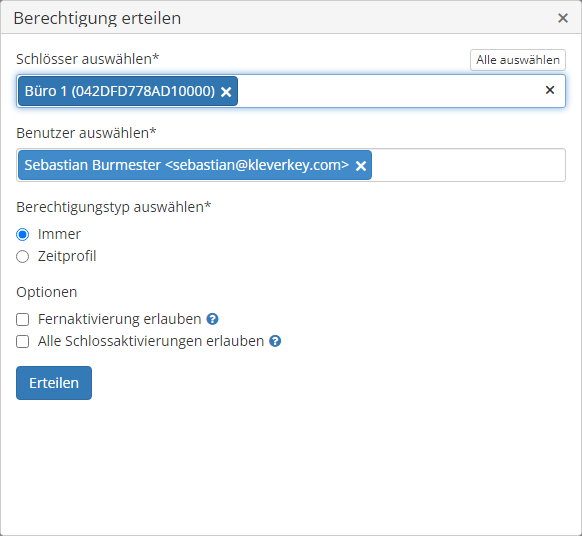Enable Alle Schlossaktivierungen erlauben checkbox
This screenshot has height=536, width=582.
click(x=23, y=341)
